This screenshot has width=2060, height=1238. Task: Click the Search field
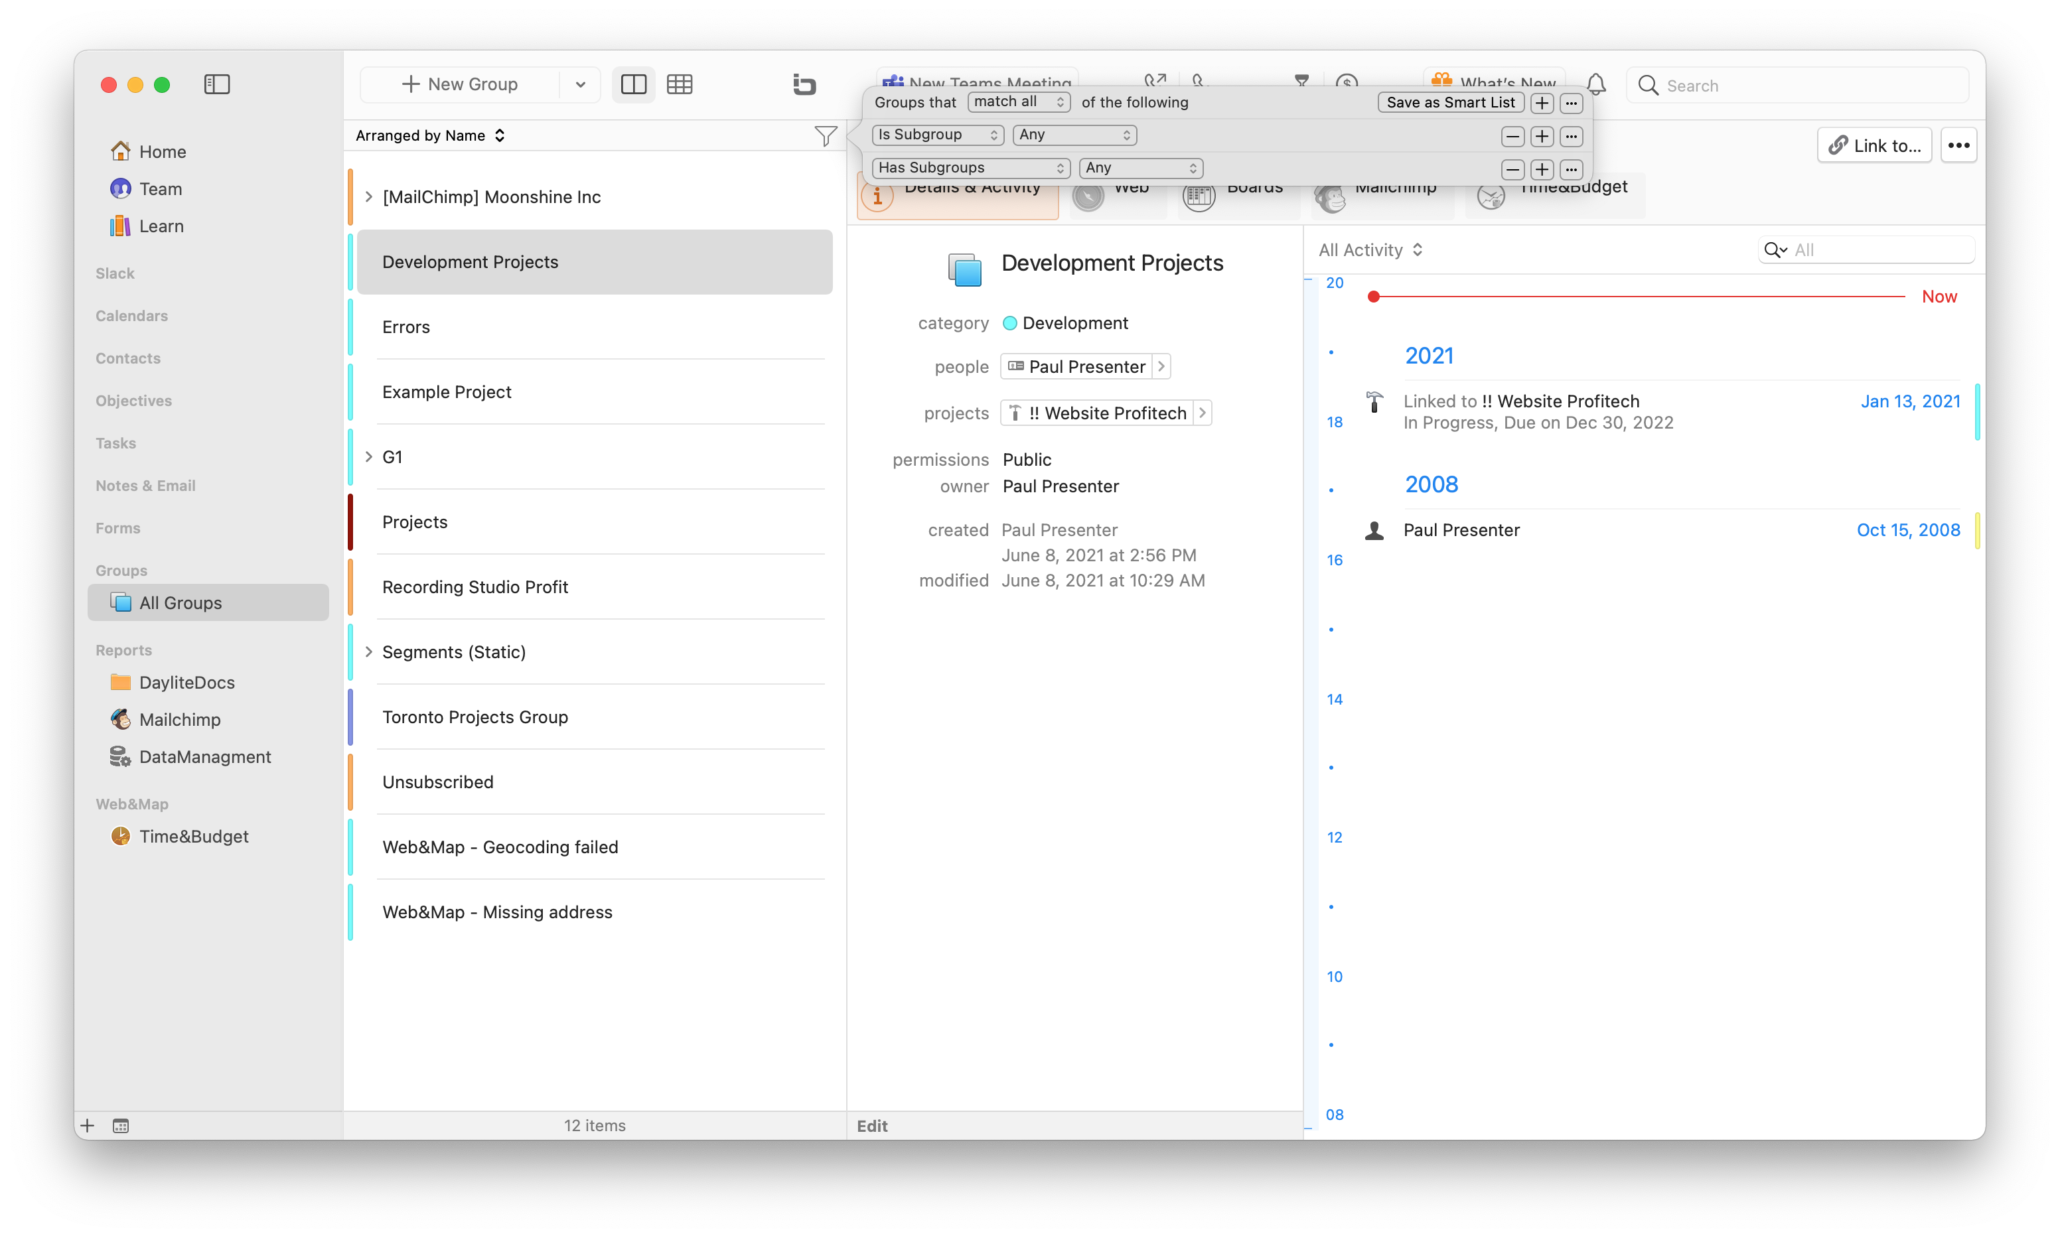1798,85
